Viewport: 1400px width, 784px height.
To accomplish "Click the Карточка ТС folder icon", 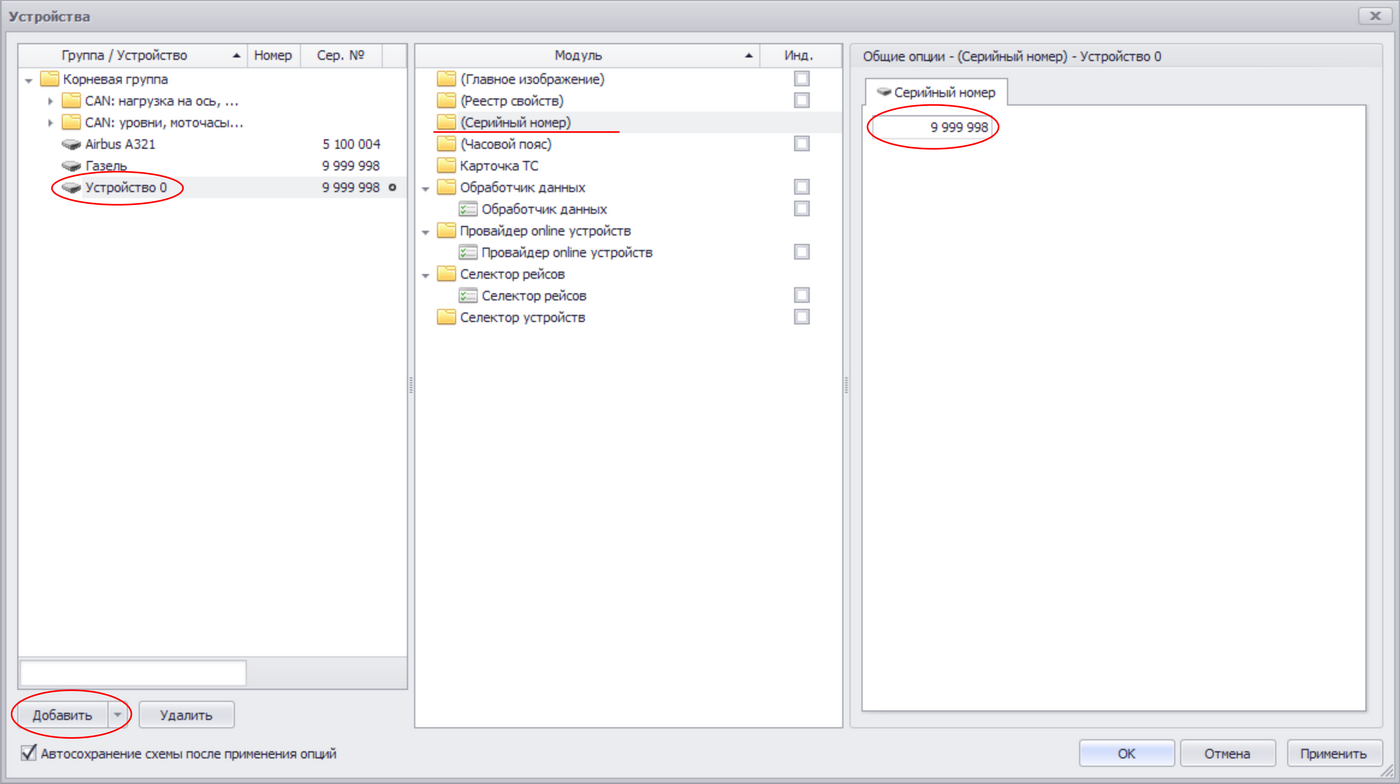I will (x=447, y=166).
